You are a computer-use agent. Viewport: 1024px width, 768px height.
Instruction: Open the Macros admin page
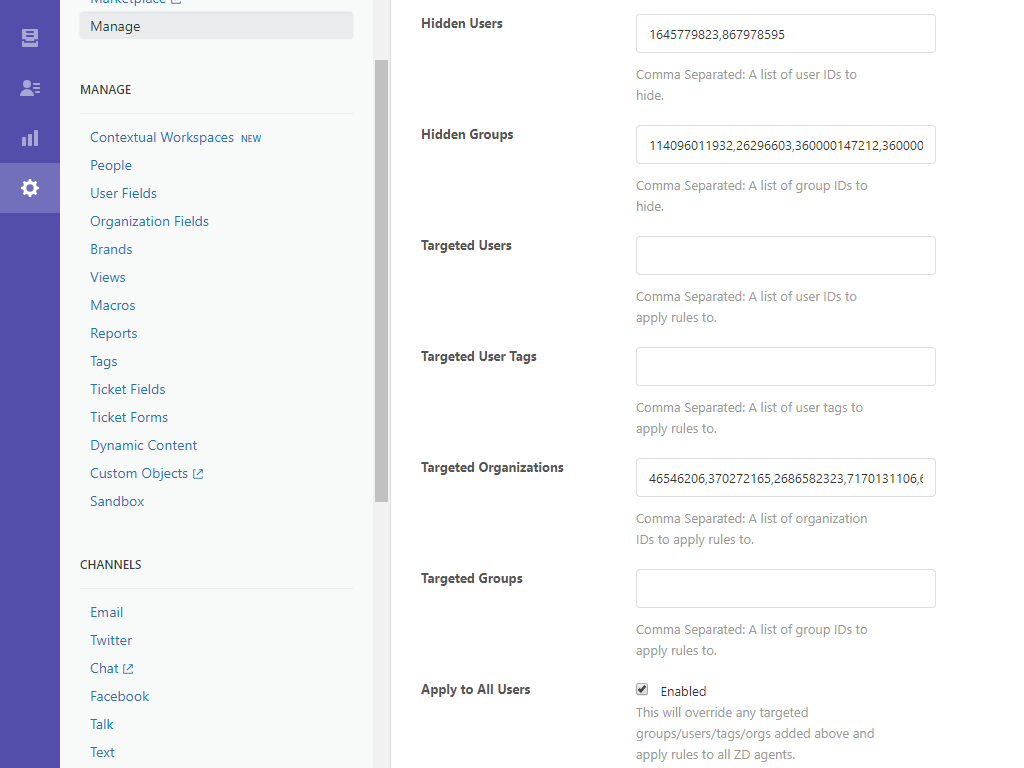[x=112, y=306]
